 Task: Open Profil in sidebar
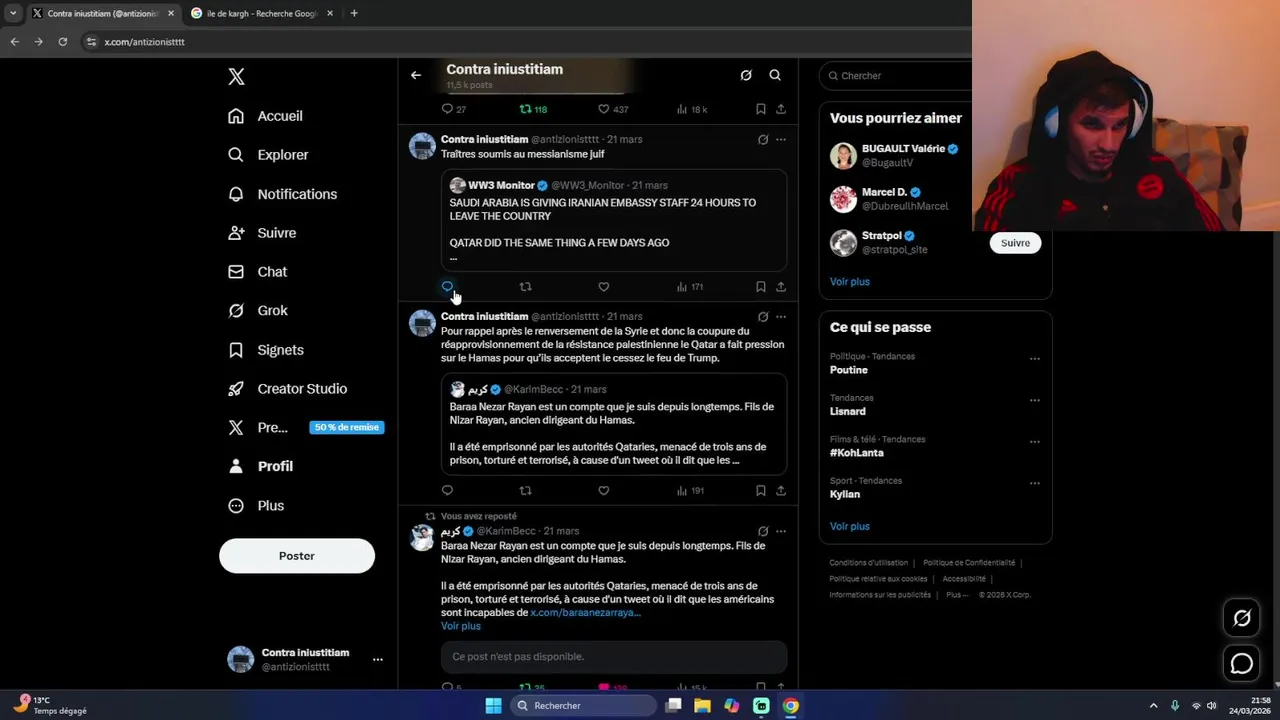tap(260, 466)
